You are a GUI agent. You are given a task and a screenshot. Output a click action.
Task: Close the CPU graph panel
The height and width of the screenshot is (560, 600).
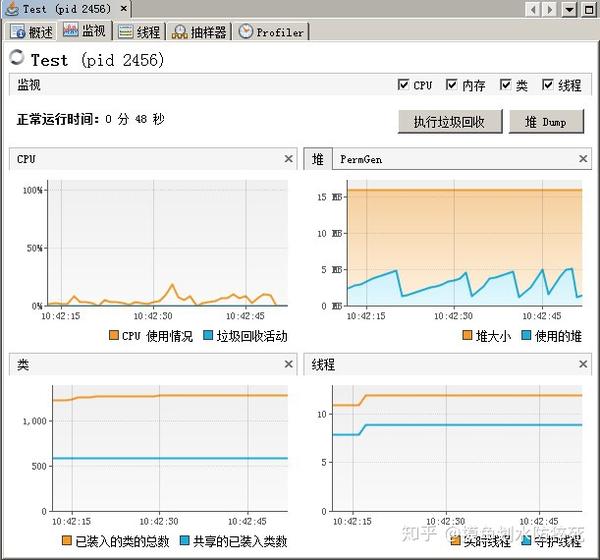pyautogui.click(x=289, y=158)
